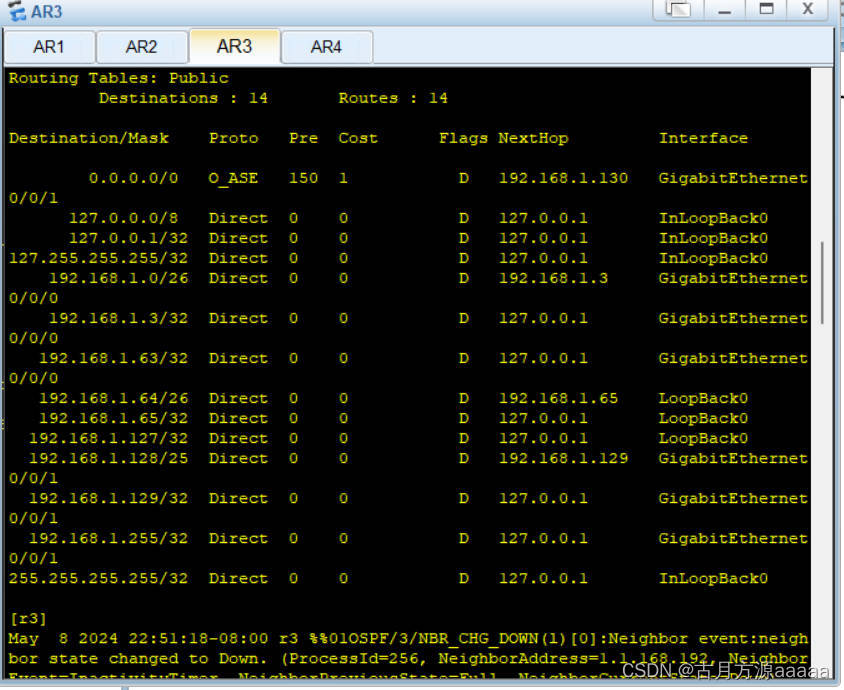Click the Proto column header
Viewport: 844px width, 690px height.
[234, 138]
